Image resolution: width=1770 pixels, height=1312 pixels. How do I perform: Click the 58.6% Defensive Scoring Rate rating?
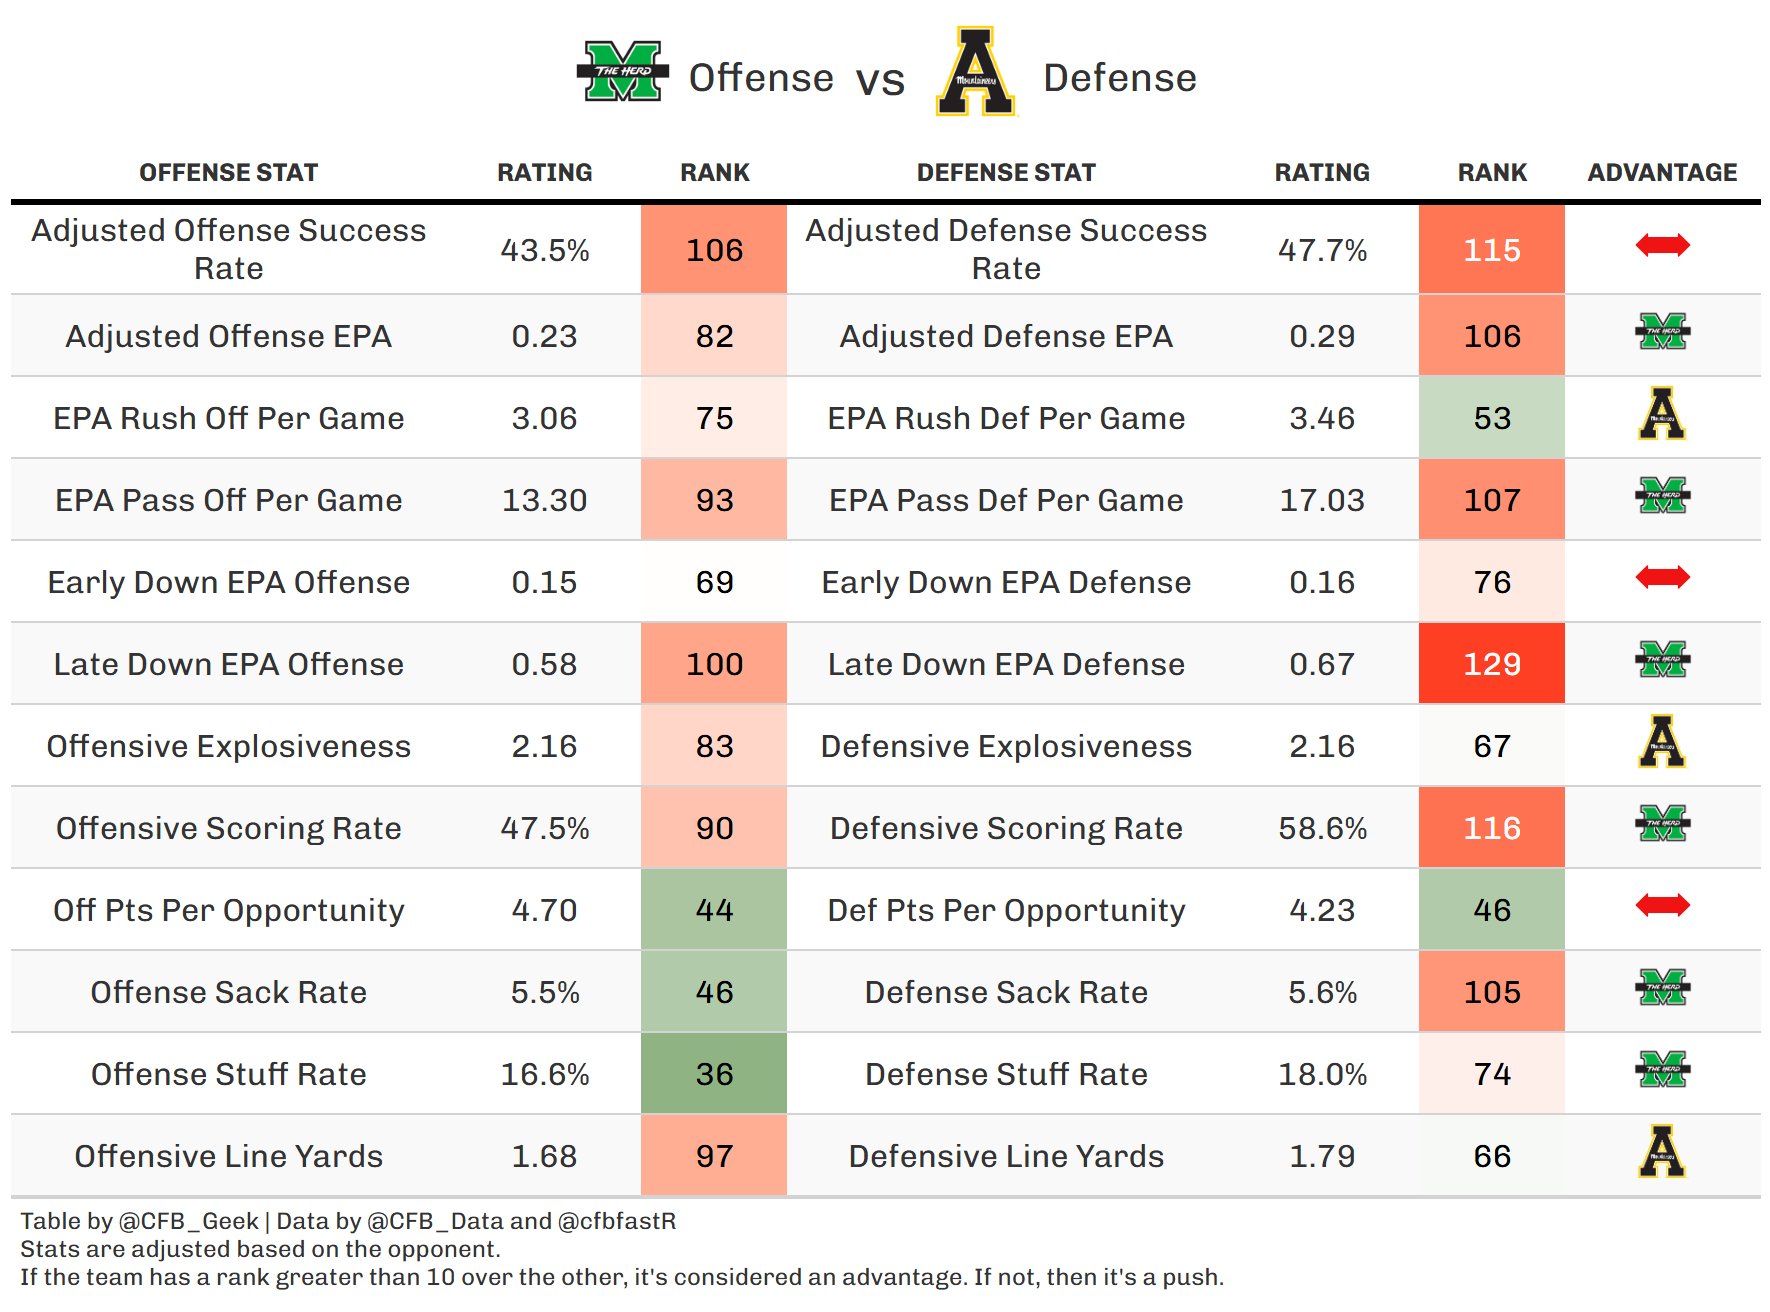pos(1322,828)
